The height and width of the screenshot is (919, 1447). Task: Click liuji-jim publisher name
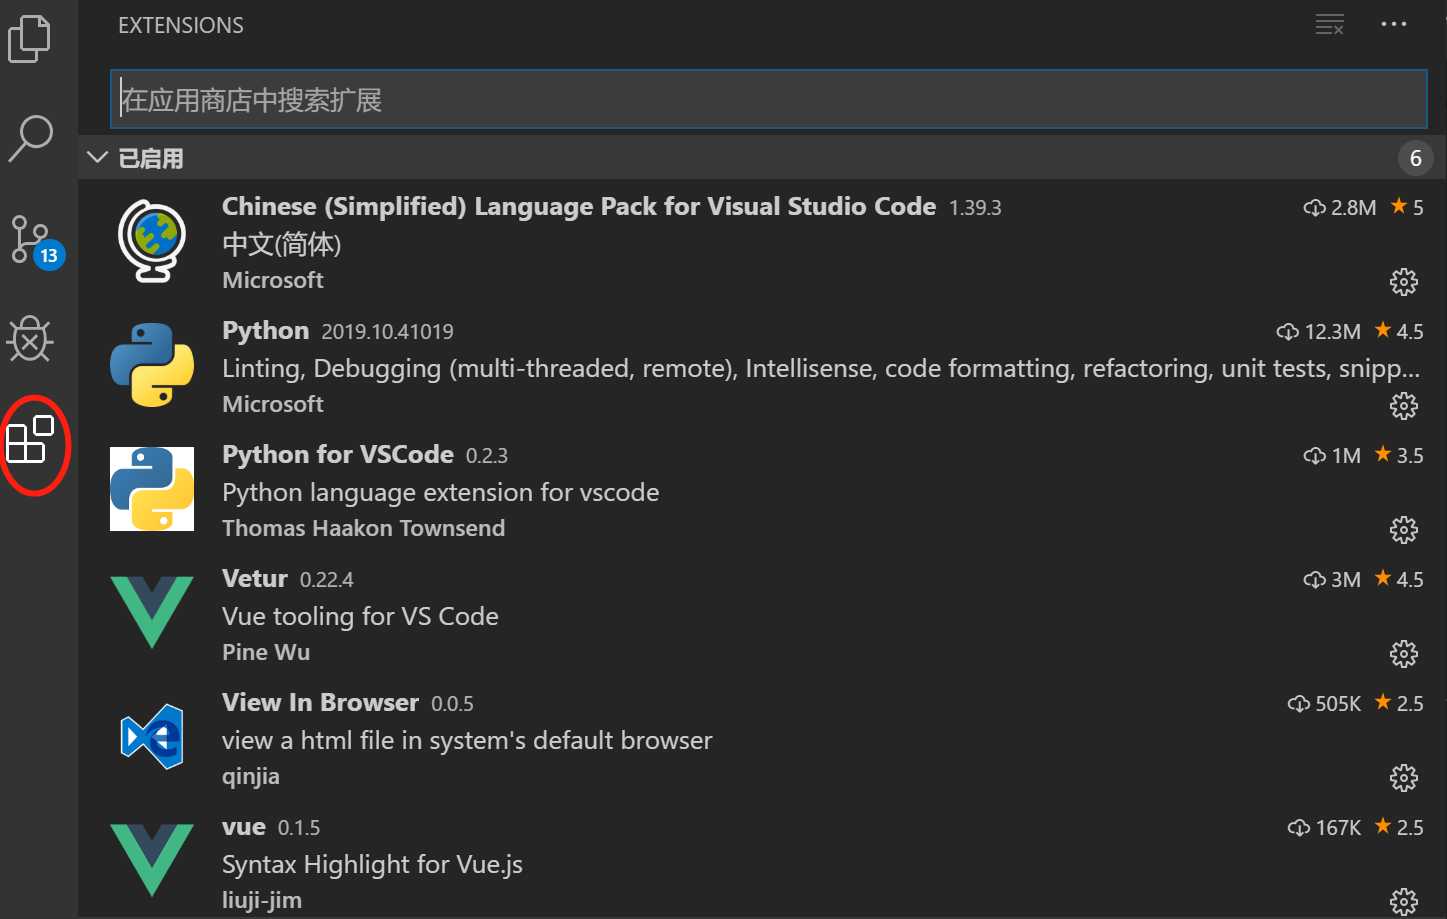click(x=262, y=901)
